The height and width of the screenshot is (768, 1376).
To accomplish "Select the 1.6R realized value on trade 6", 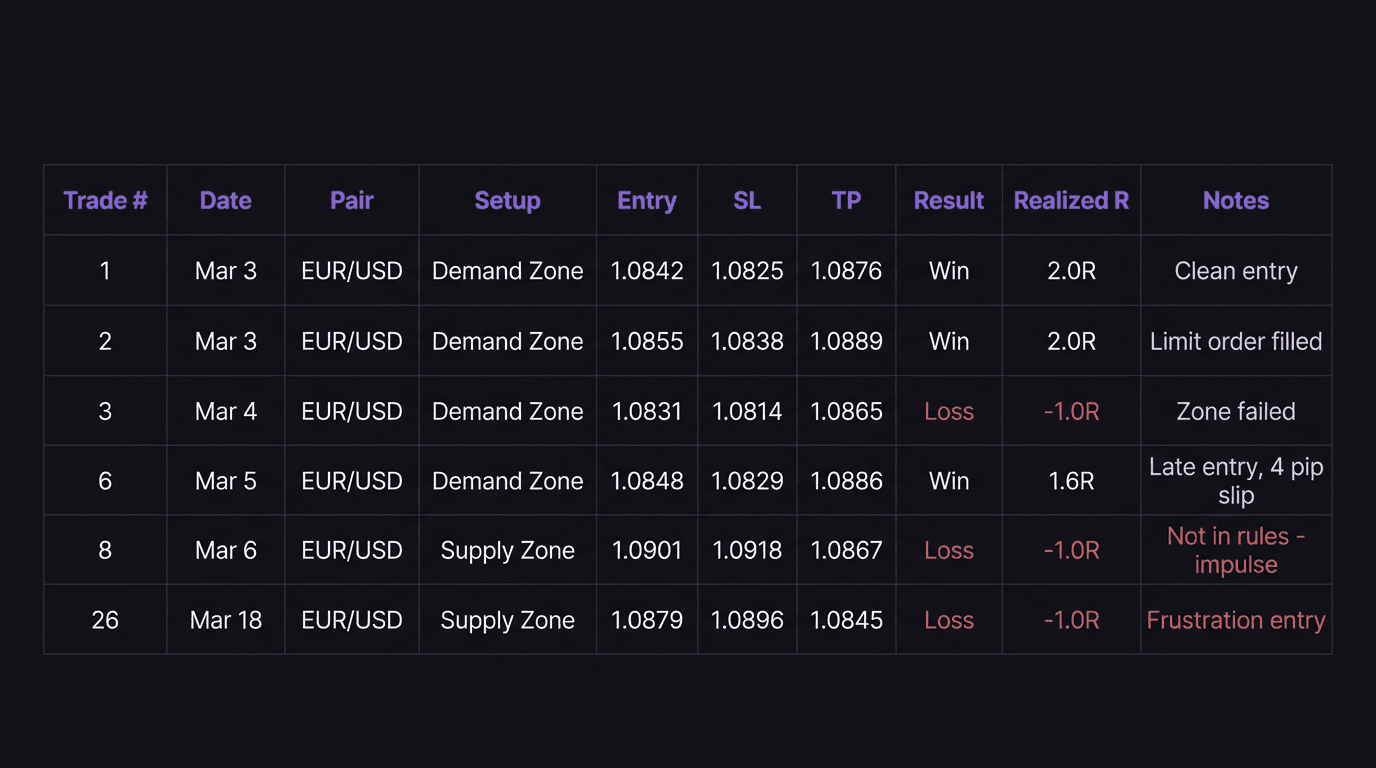I will tap(1070, 480).
